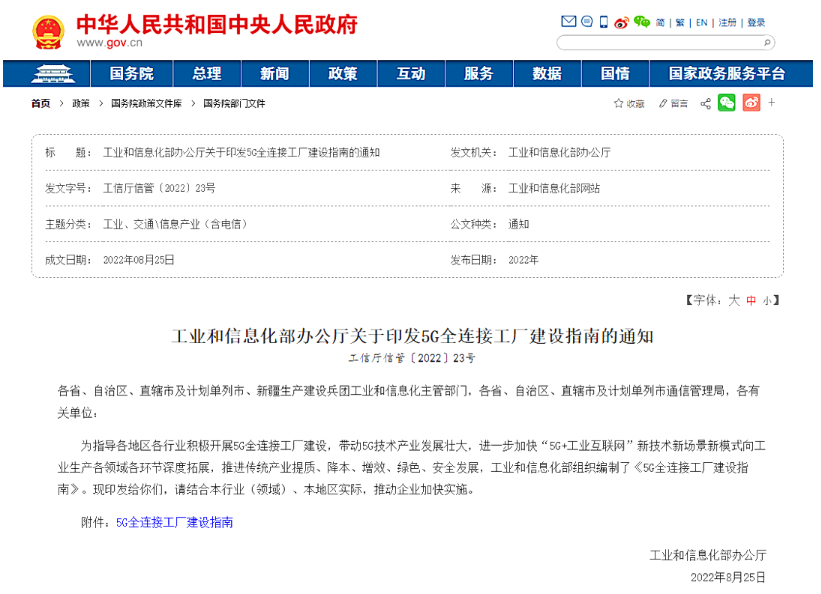Switch to the 政策 navigation tab
Viewport: 821px width, 594px height.
point(343,74)
